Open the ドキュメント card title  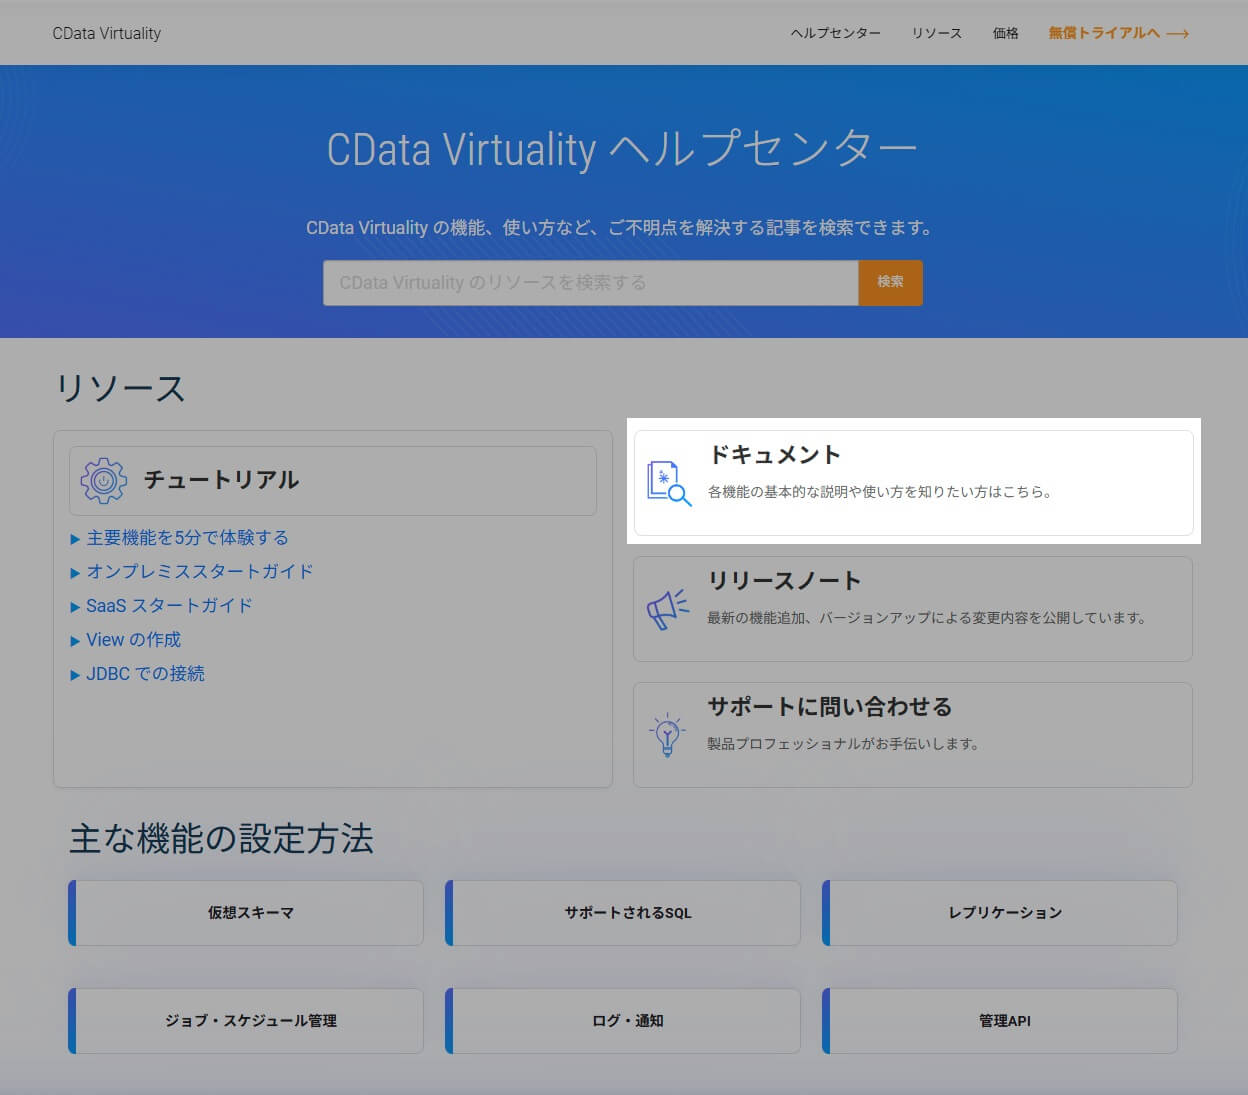pyautogui.click(x=775, y=455)
